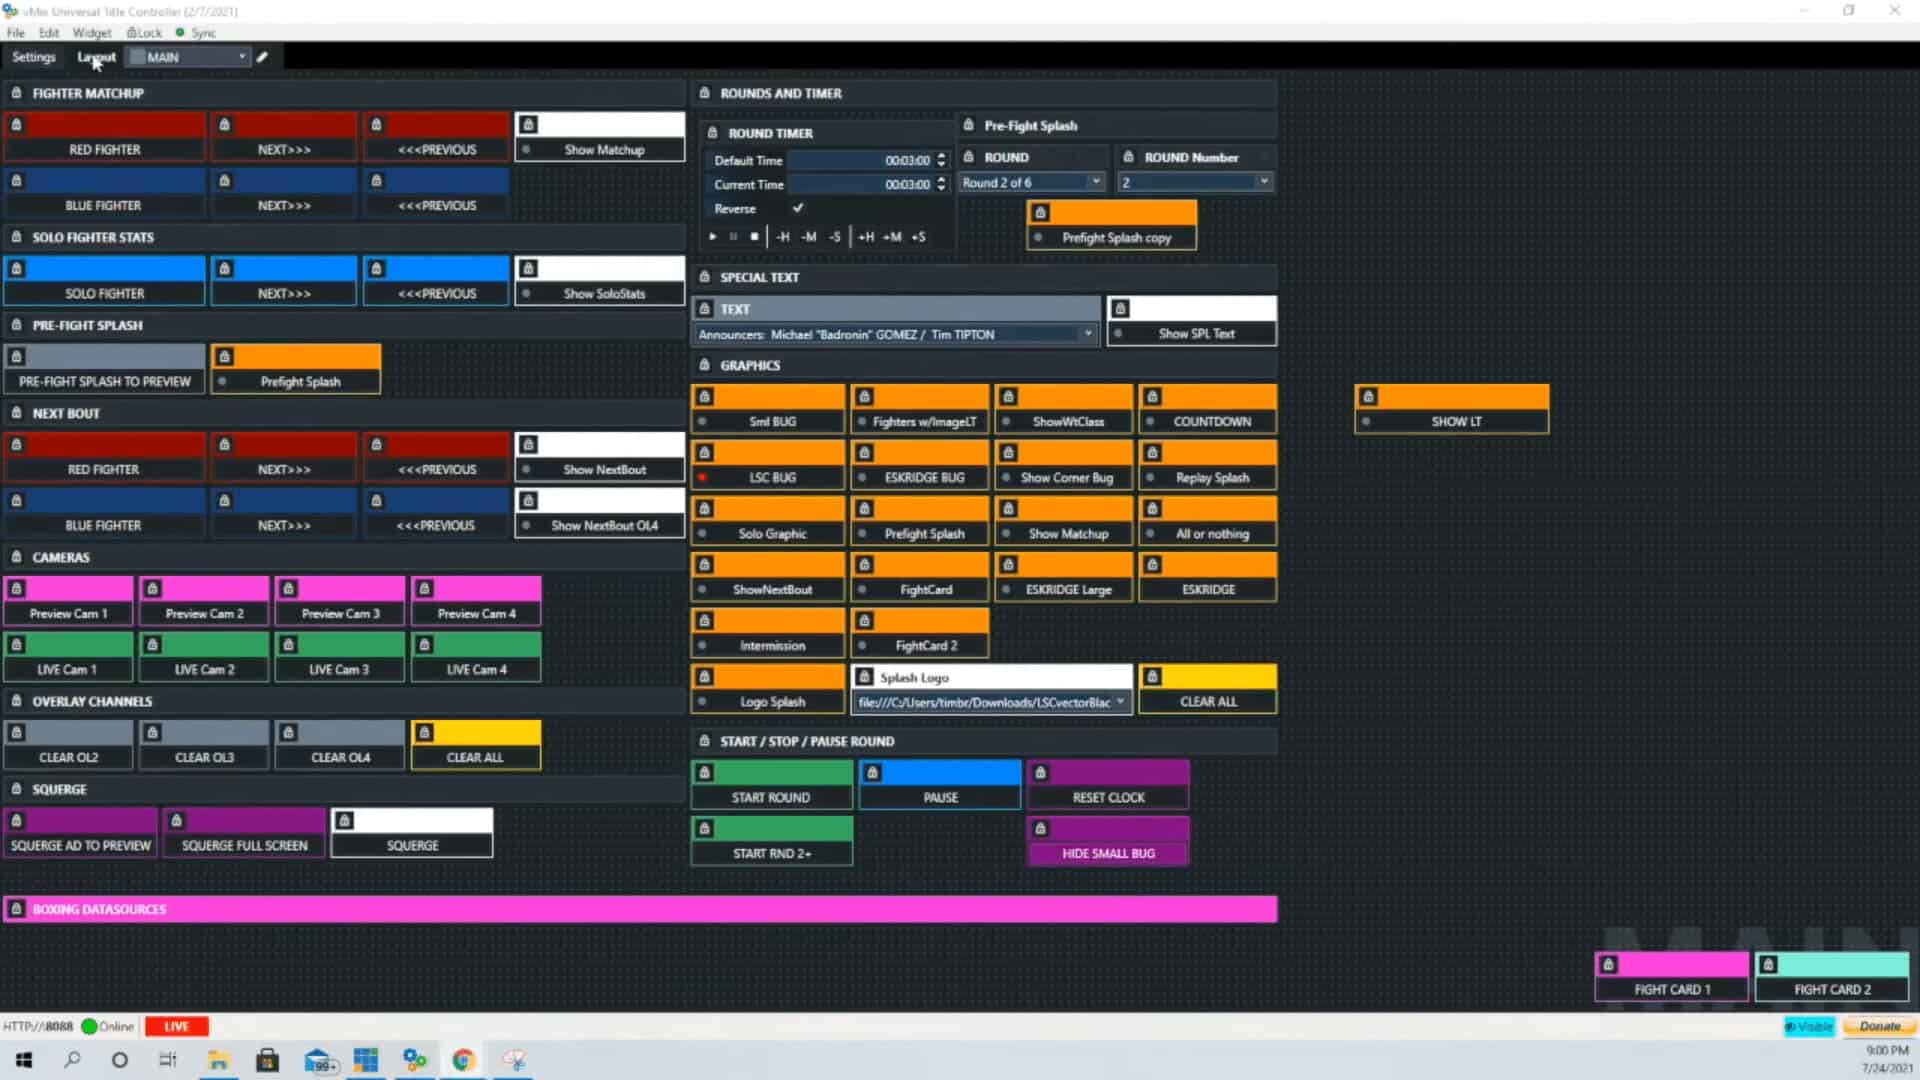Click the -S button to subtract a second
Viewport: 1920px width, 1080px height.
(836, 237)
